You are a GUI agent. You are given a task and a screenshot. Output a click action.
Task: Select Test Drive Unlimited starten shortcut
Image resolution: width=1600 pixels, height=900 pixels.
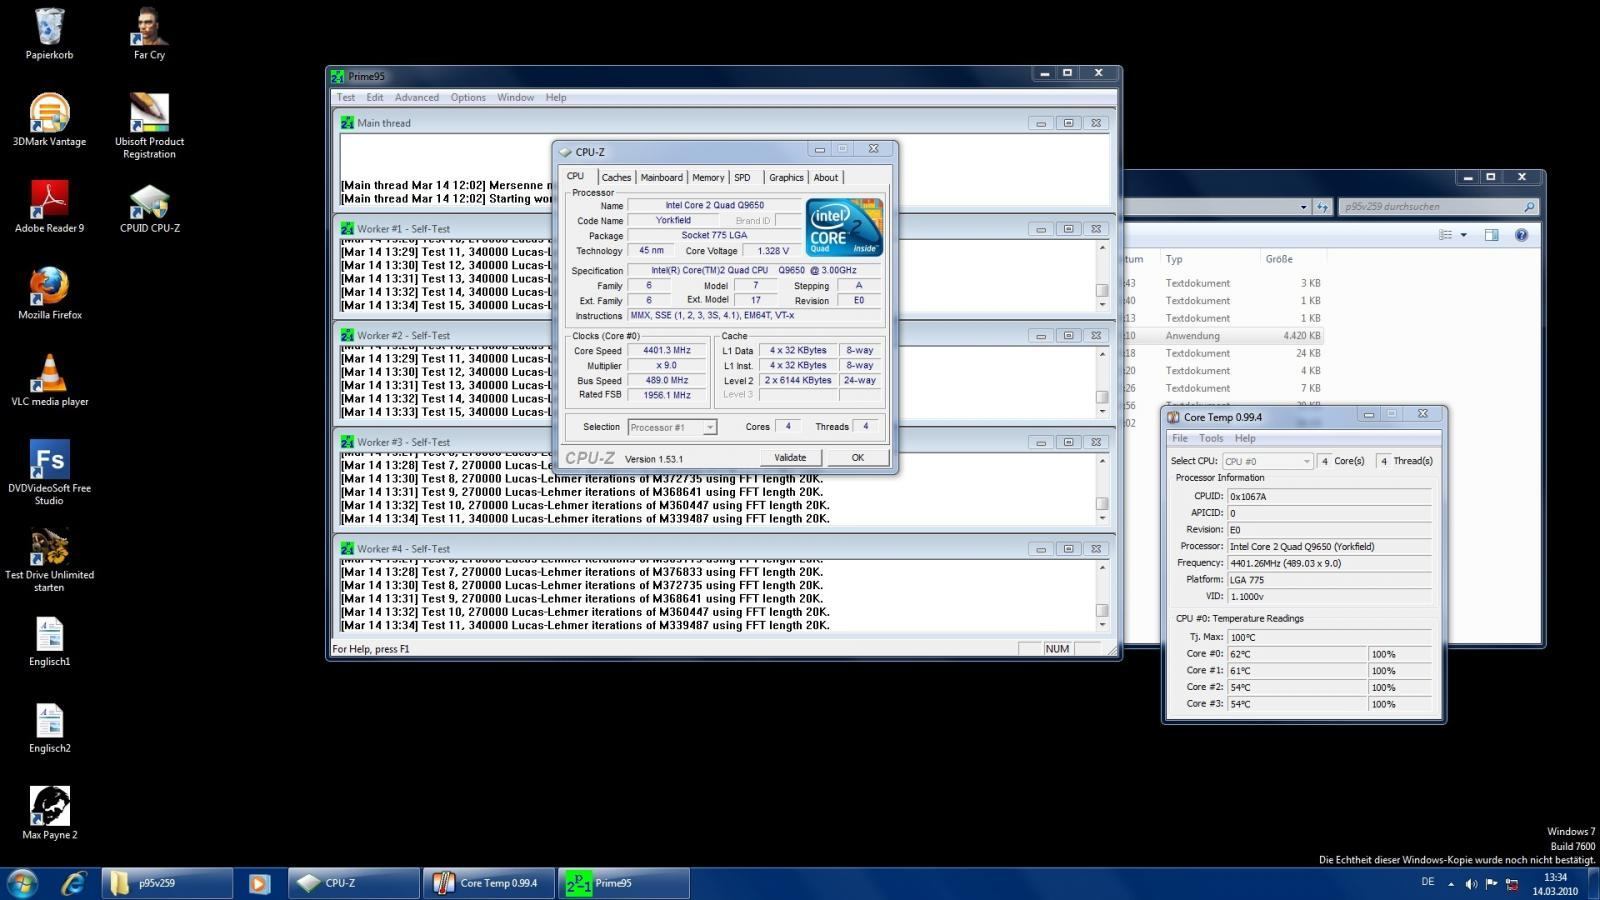49,559
